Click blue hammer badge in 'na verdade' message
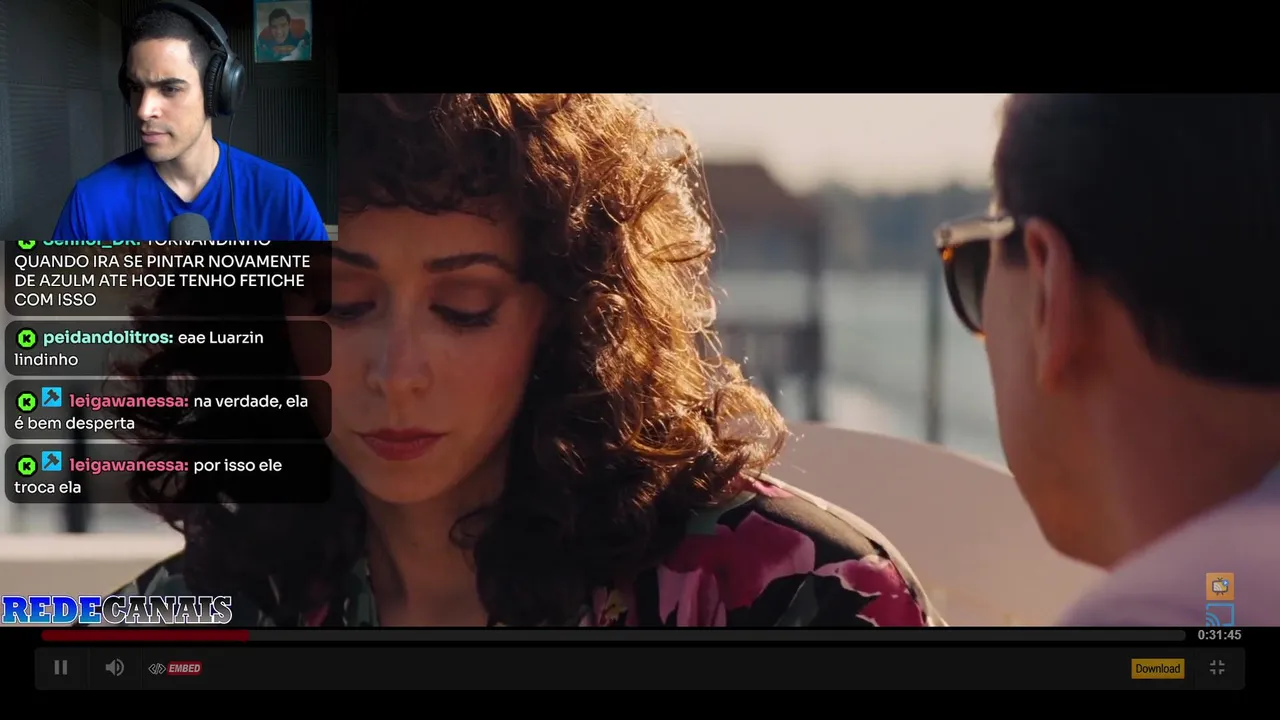1280x720 pixels. 52,398
